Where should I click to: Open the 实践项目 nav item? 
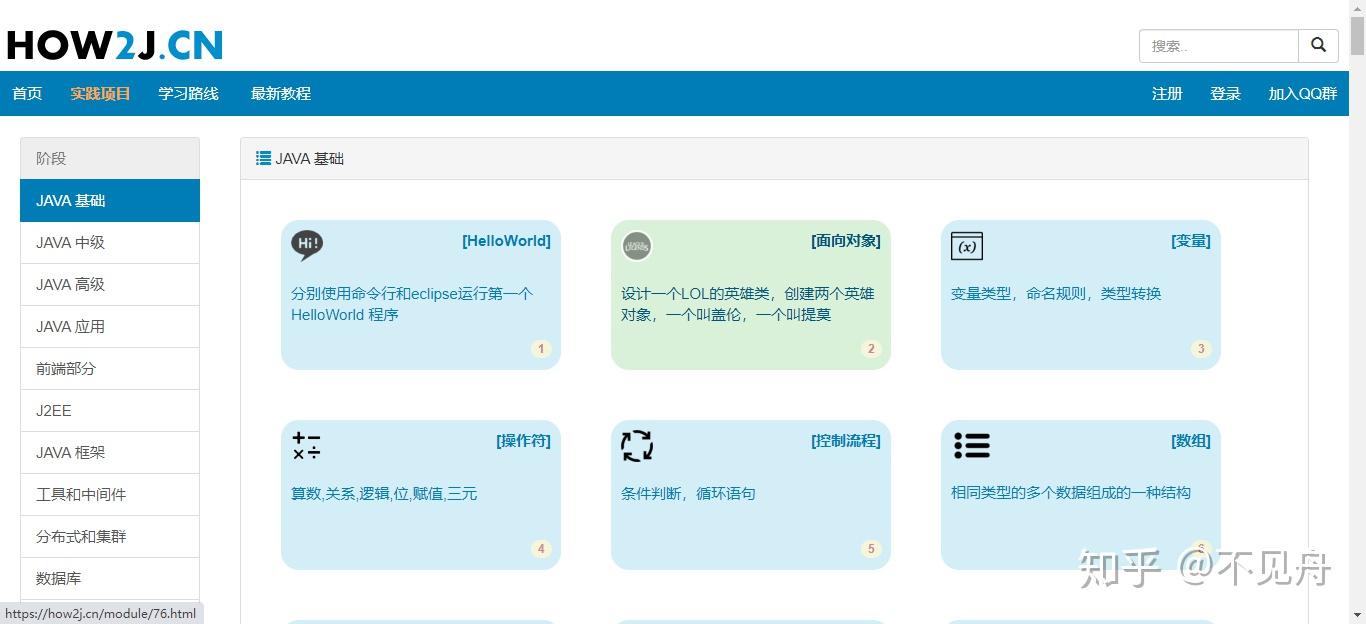coord(100,93)
